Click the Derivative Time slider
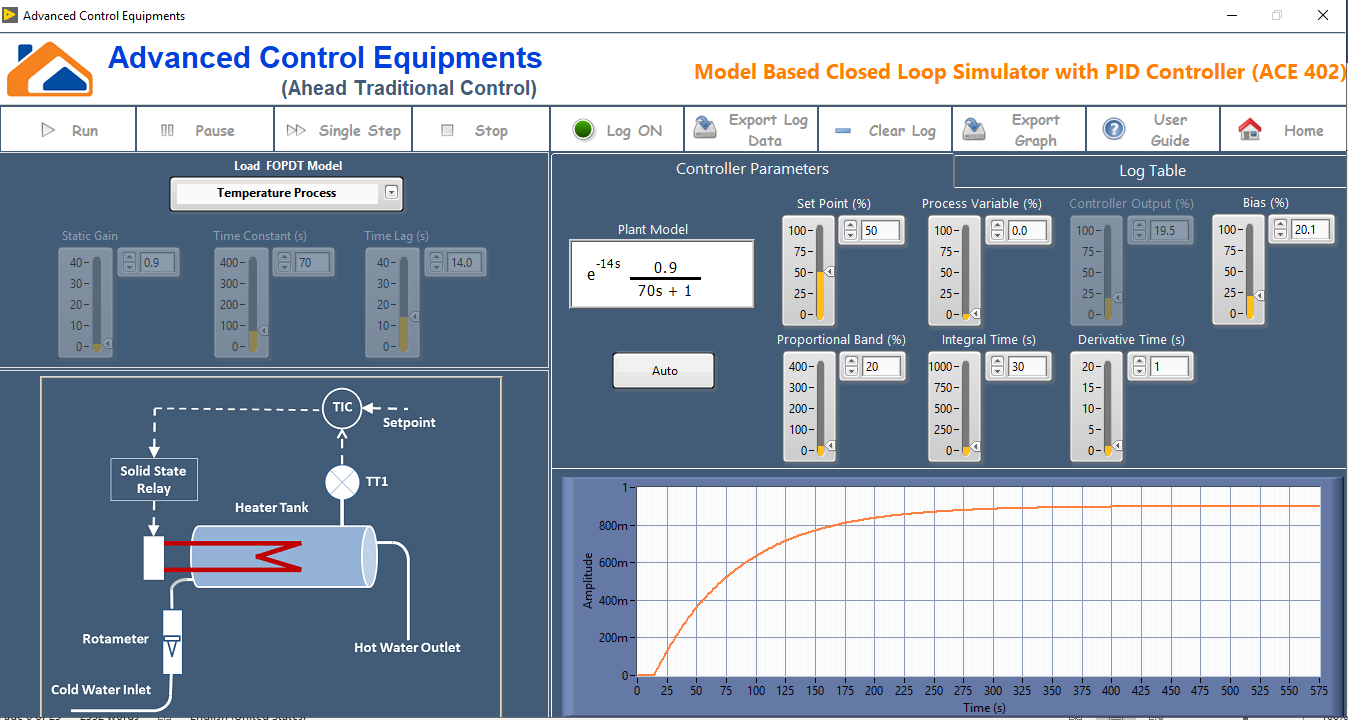Screen dimensions: 1348x720 pyautogui.click(x=1107, y=408)
